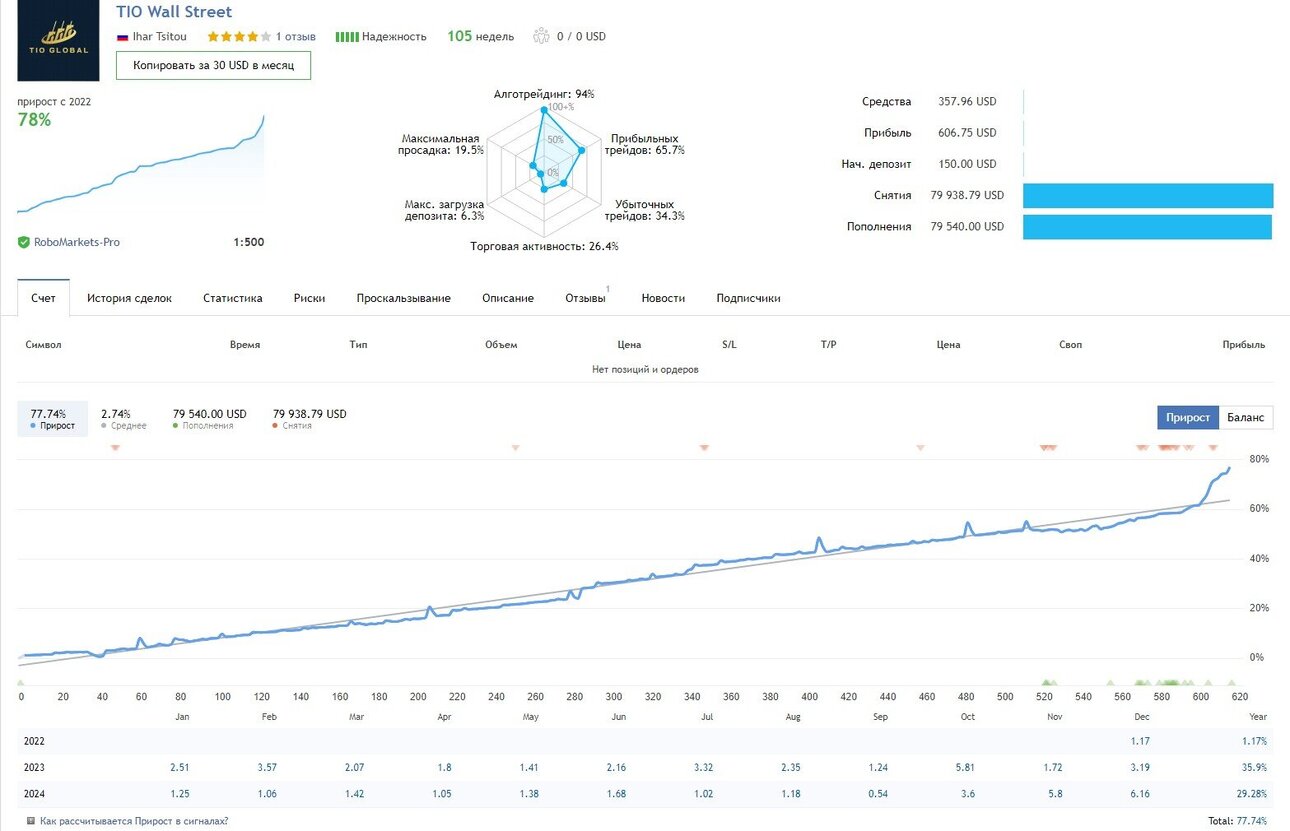Switch to the Статистика tab
Screen dimensions: 1290x831
tap(233, 298)
